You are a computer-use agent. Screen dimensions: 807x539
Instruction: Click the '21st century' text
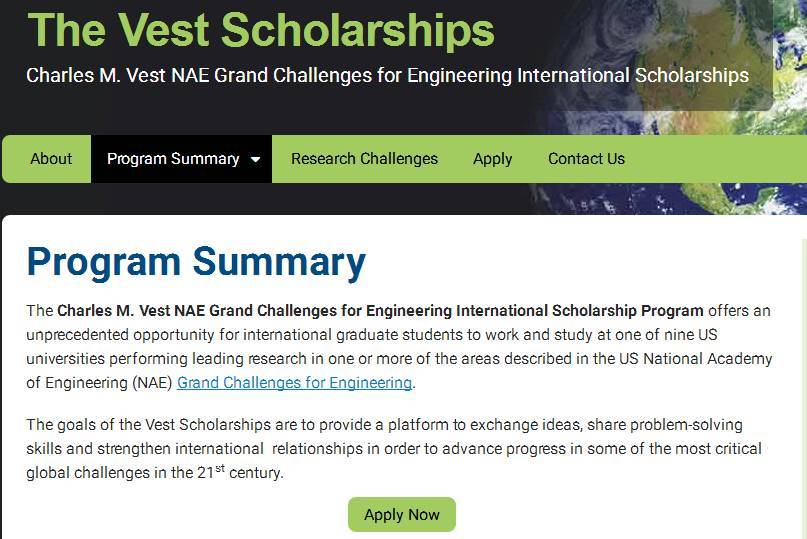[x=240, y=472]
